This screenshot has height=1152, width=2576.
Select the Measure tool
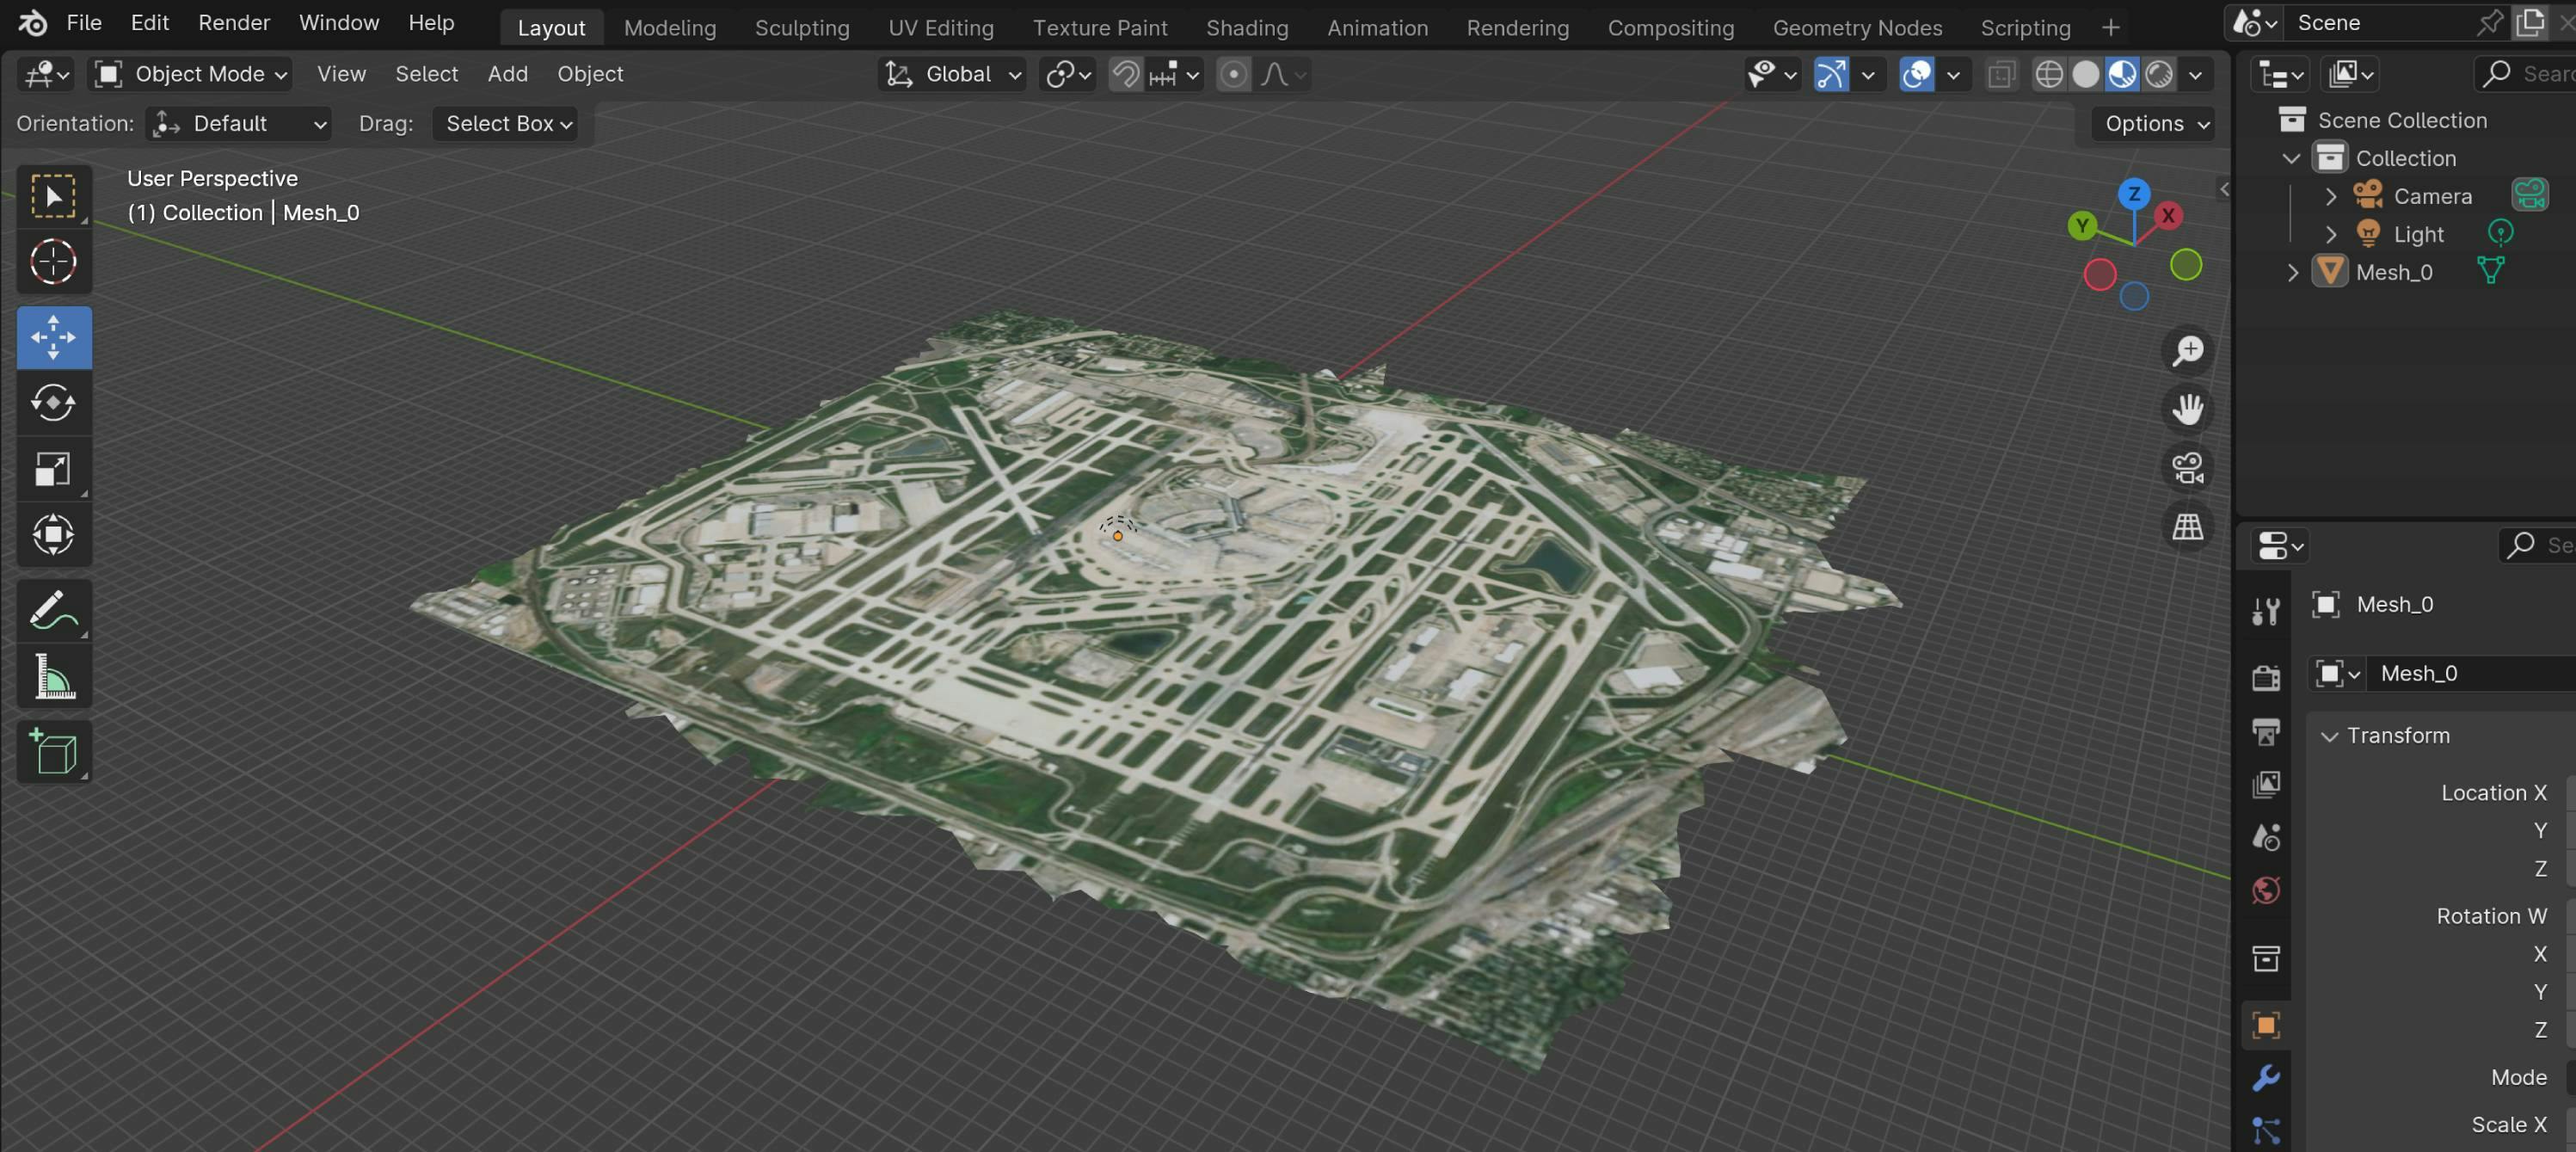tap(53, 677)
